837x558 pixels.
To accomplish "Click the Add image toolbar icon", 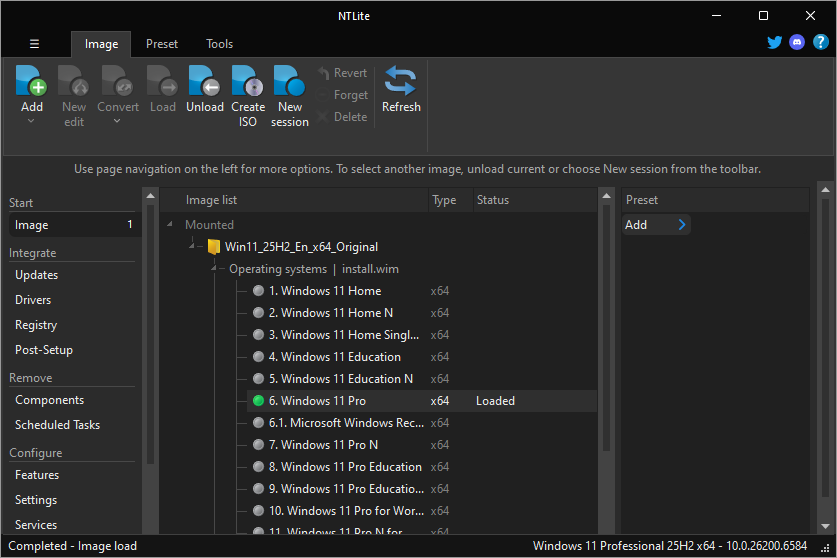I will [x=32, y=82].
